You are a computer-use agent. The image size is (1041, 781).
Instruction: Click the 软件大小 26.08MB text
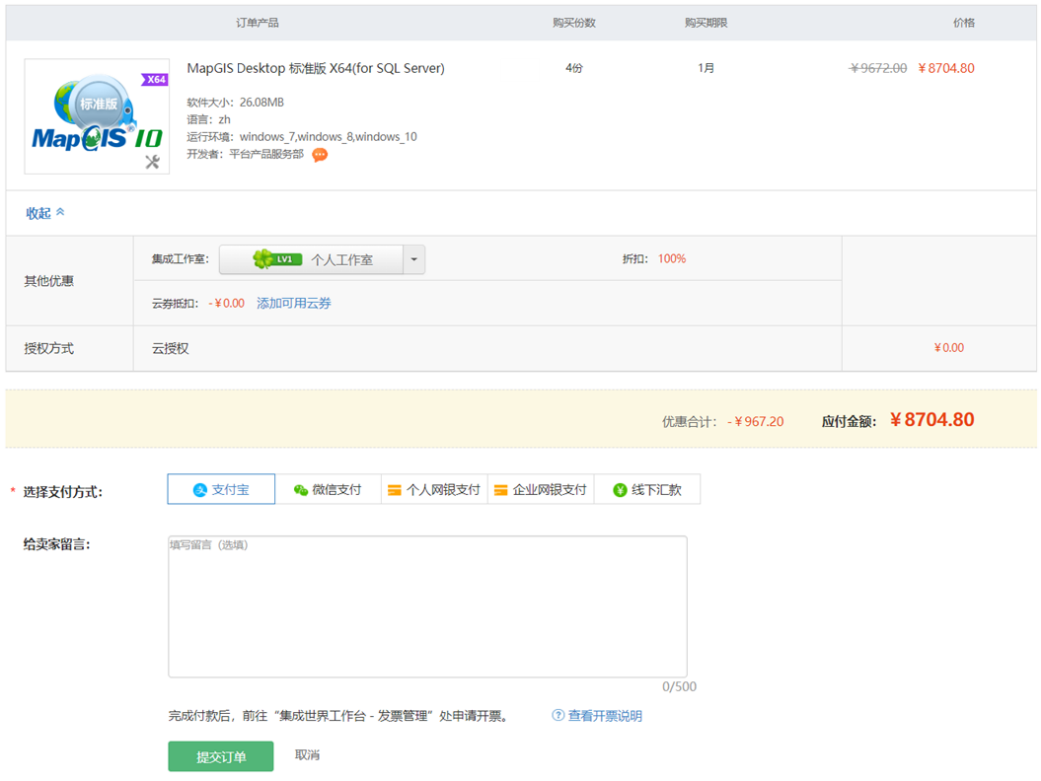pyautogui.click(x=235, y=102)
